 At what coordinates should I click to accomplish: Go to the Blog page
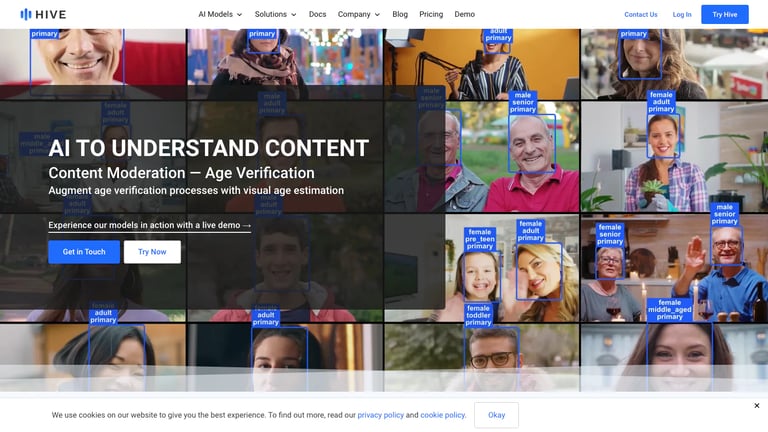click(x=400, y=14)
